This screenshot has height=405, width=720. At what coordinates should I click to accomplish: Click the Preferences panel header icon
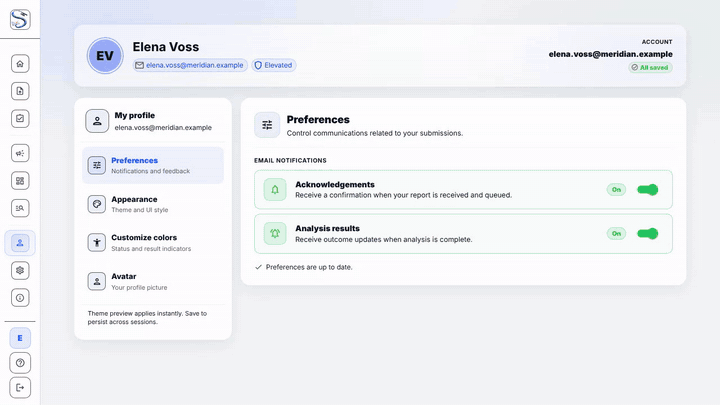click(267, 125)
